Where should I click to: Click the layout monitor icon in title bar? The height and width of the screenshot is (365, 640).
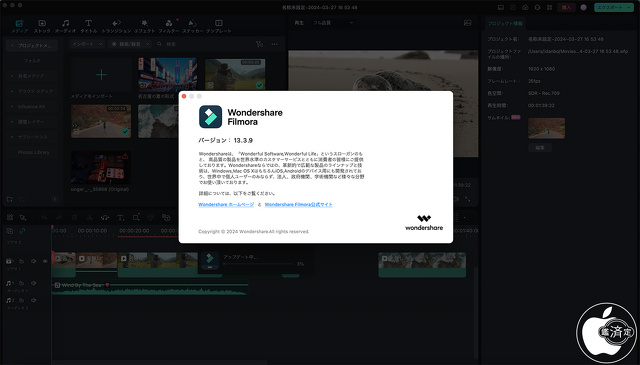[x=501, y=7]
